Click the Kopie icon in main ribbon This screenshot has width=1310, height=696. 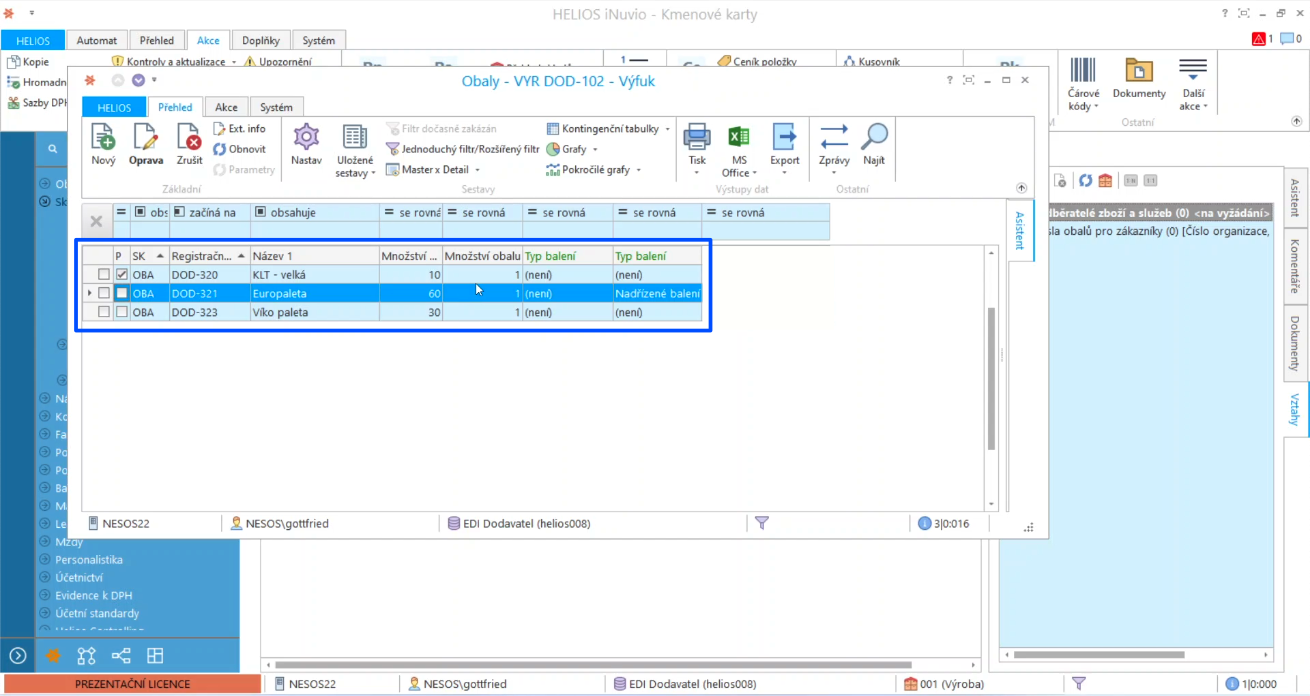[14, 62]
